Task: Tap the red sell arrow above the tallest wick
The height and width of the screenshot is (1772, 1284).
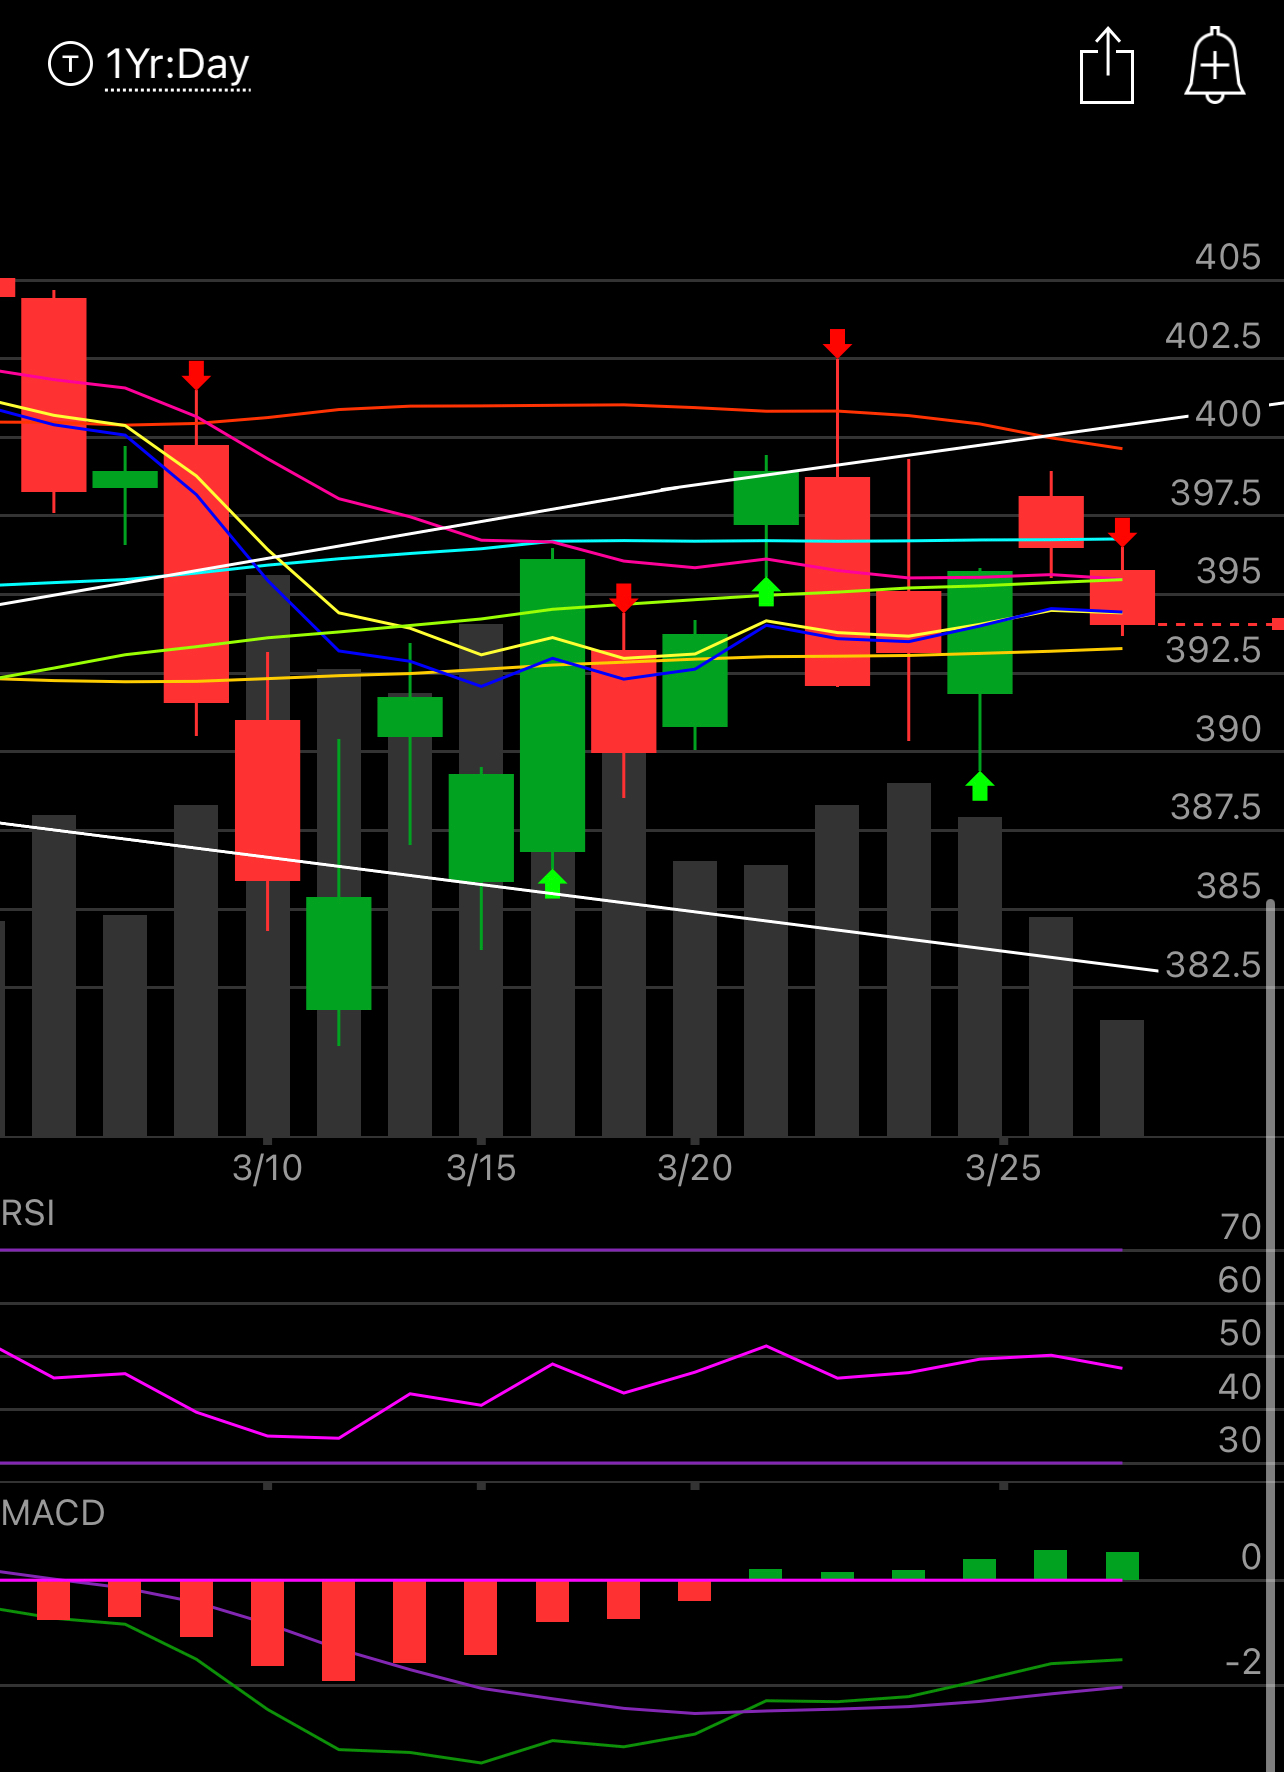Action: (837, 343)
